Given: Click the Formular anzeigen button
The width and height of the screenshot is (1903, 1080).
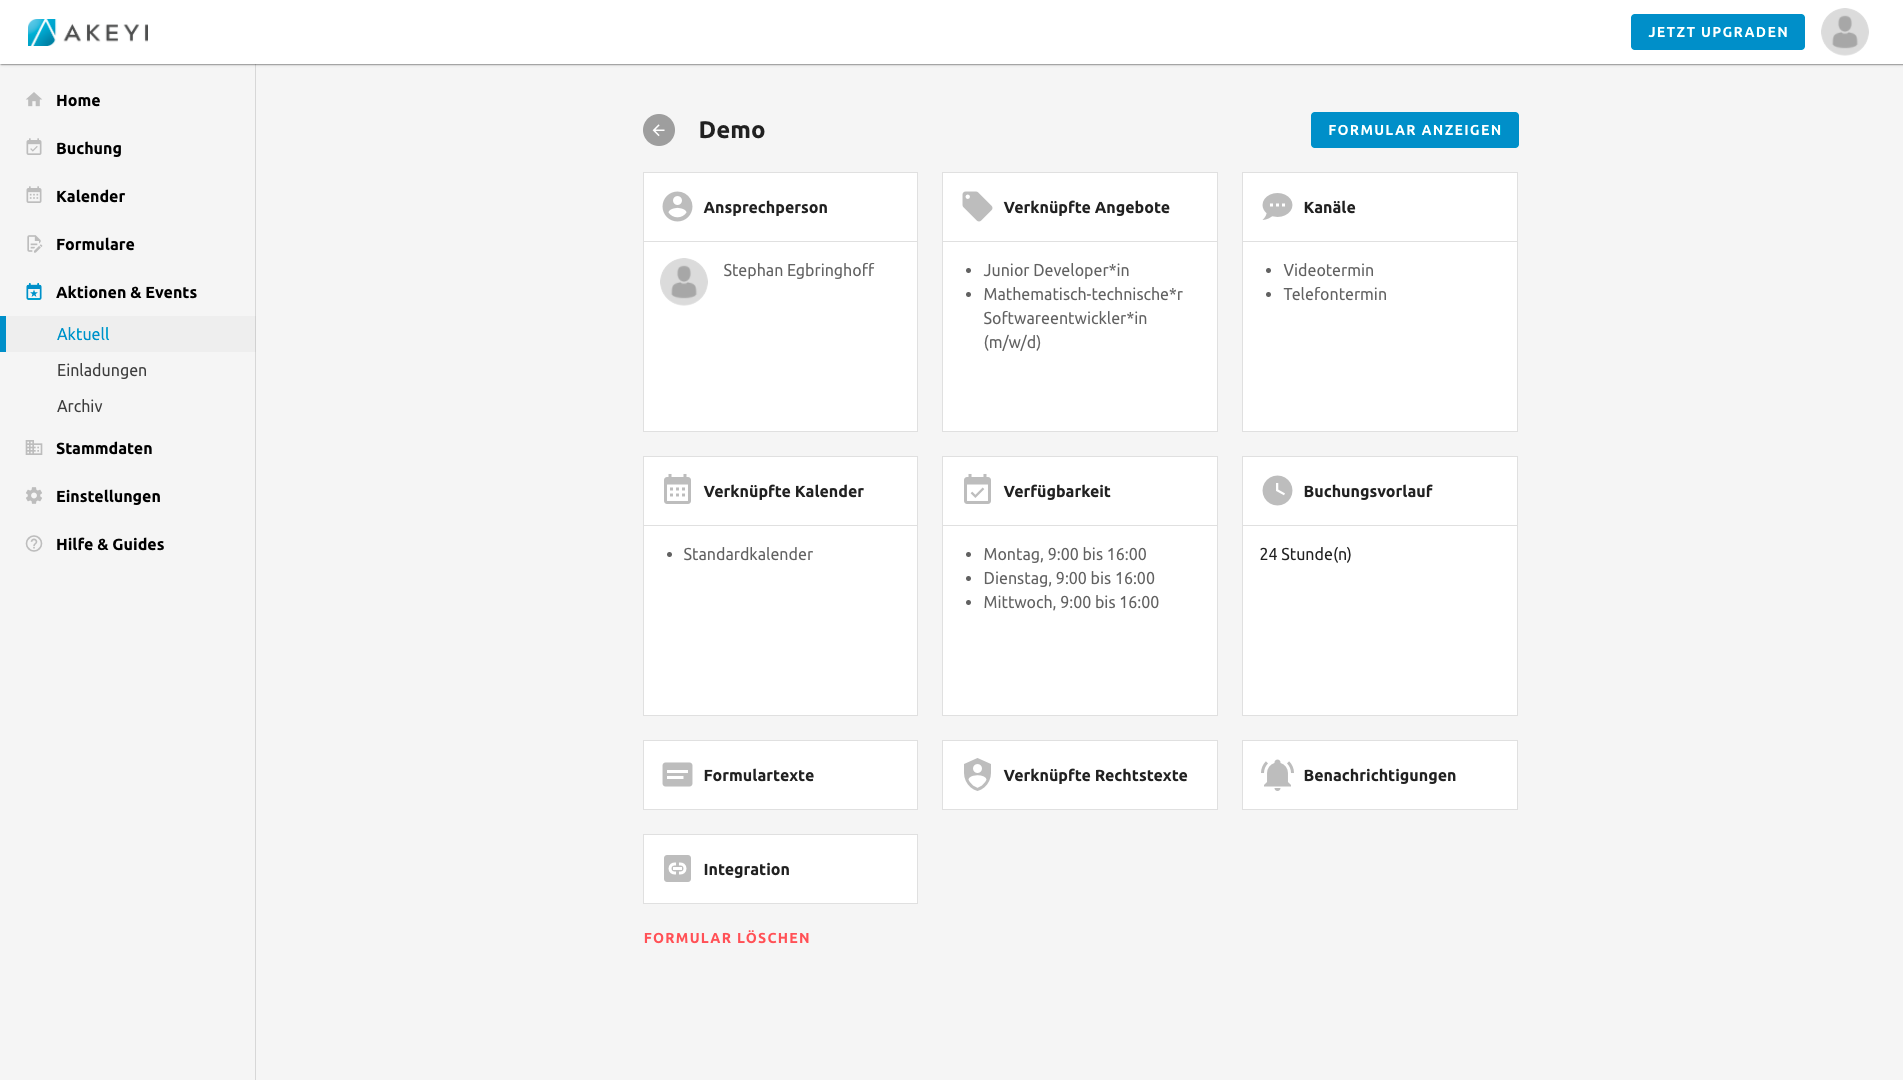Looking at the screenshot, I should [x=1414, y=130].
